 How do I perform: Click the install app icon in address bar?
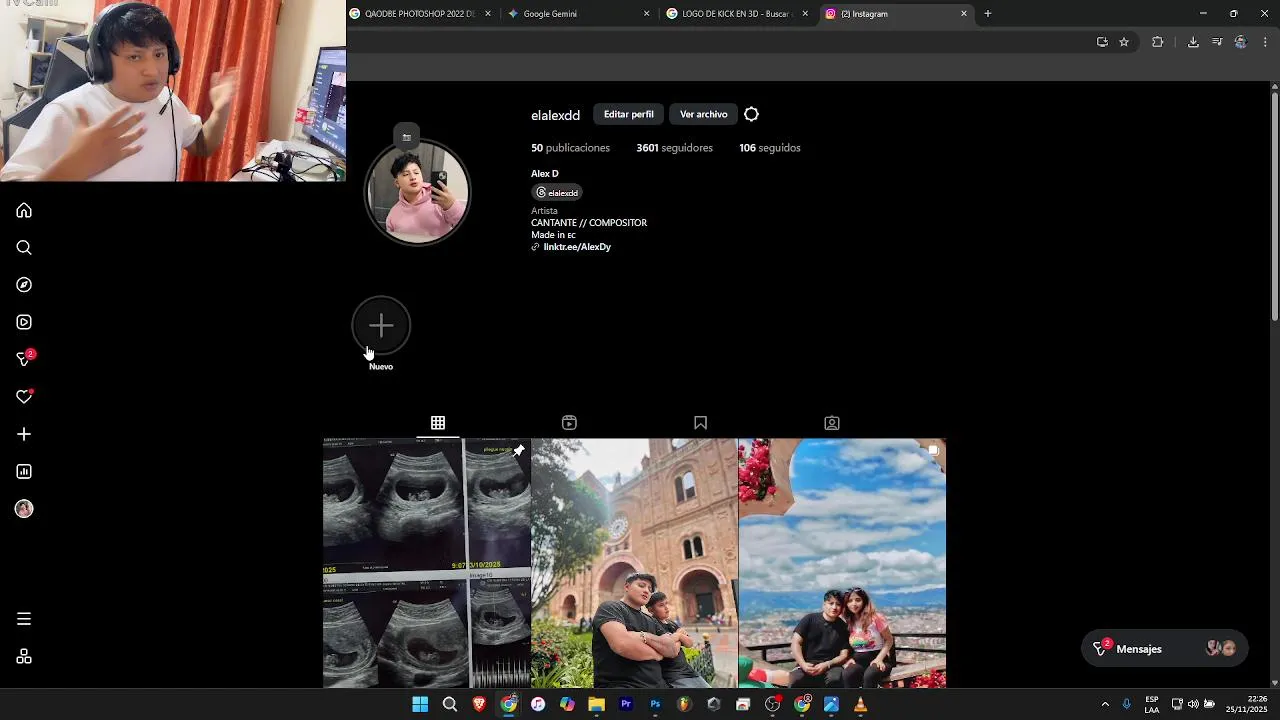(x=1102, y=42)
